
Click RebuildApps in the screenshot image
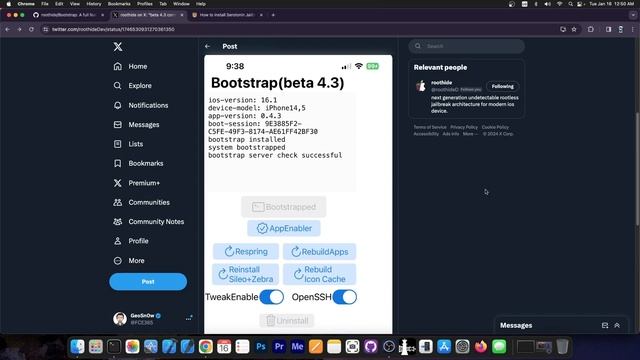click(320, 251)
